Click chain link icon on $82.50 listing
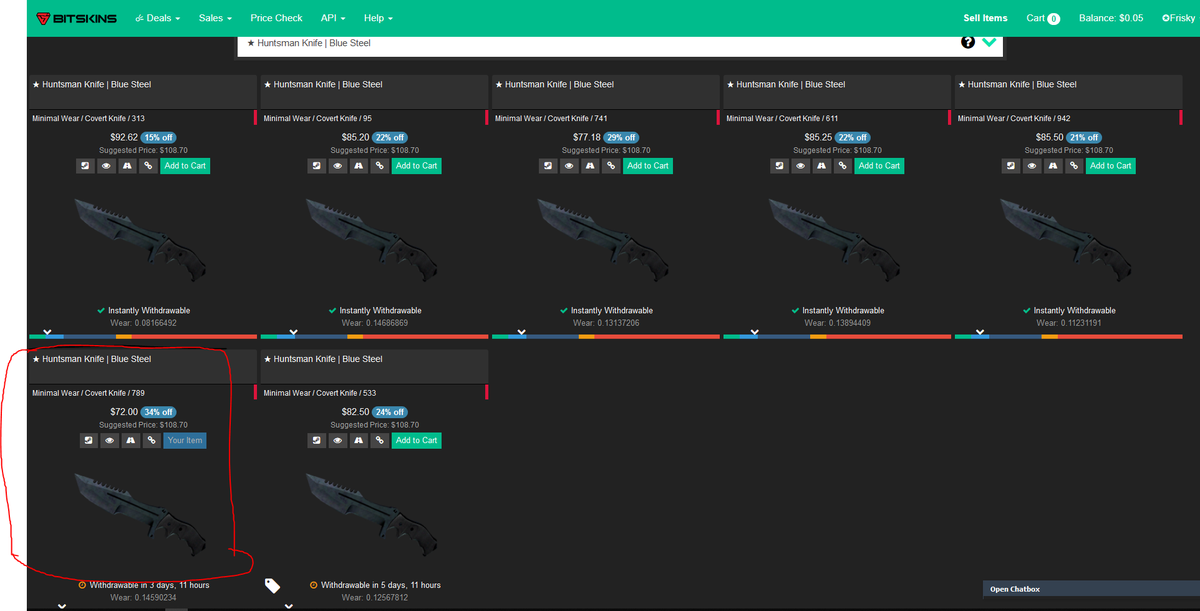 (382, 440)
